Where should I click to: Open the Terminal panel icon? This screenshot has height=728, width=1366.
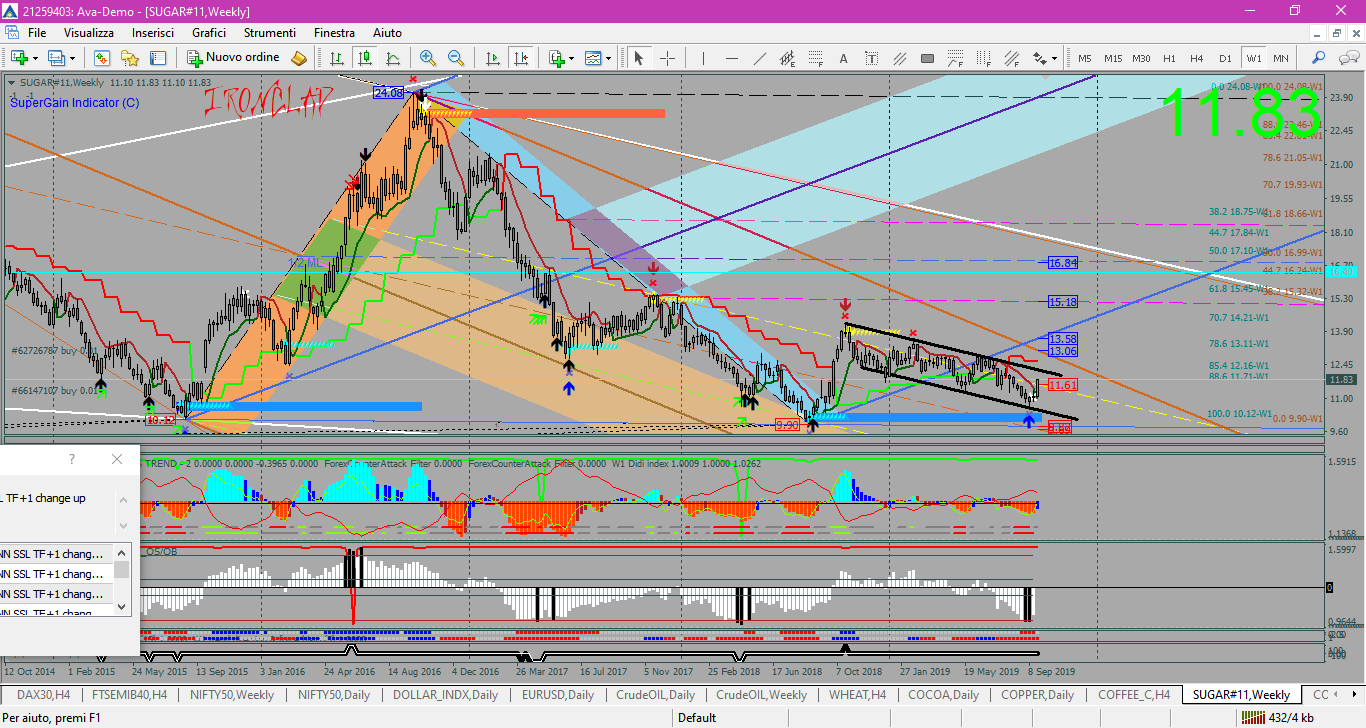158,58
